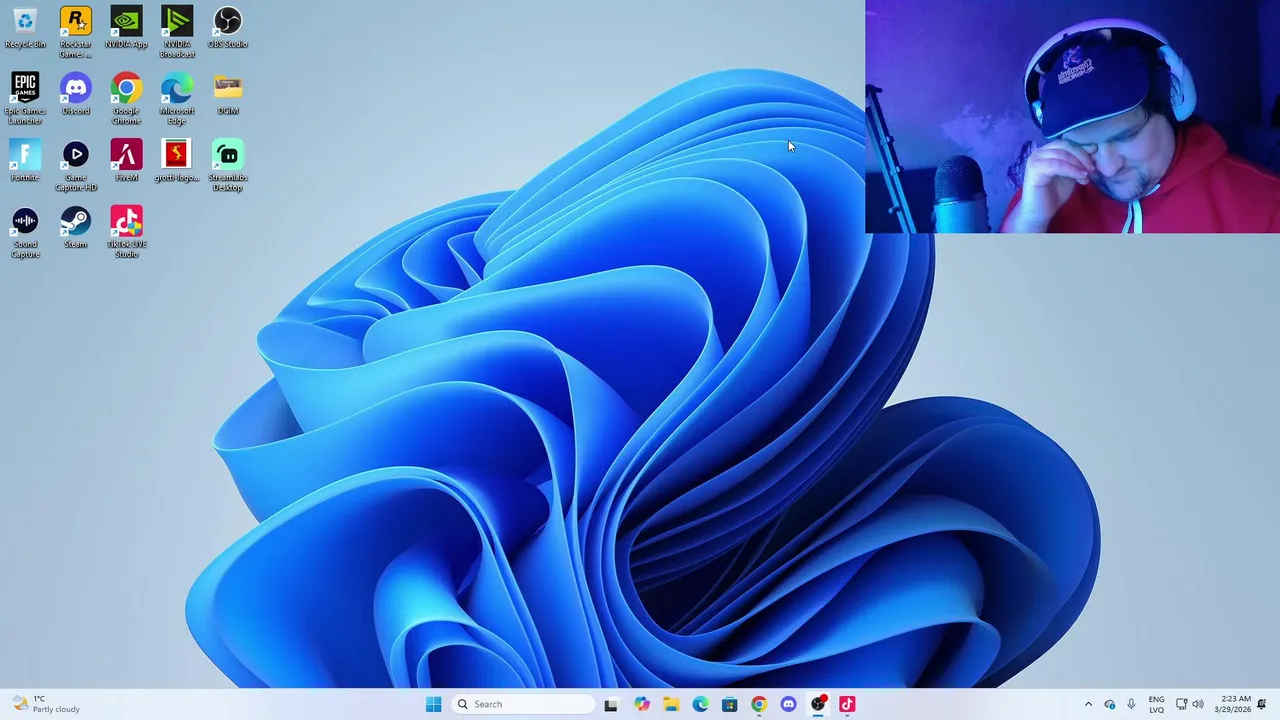
Task: Open the network quick settings icon
Action: pyautogui.click(x=1181, y=704)
